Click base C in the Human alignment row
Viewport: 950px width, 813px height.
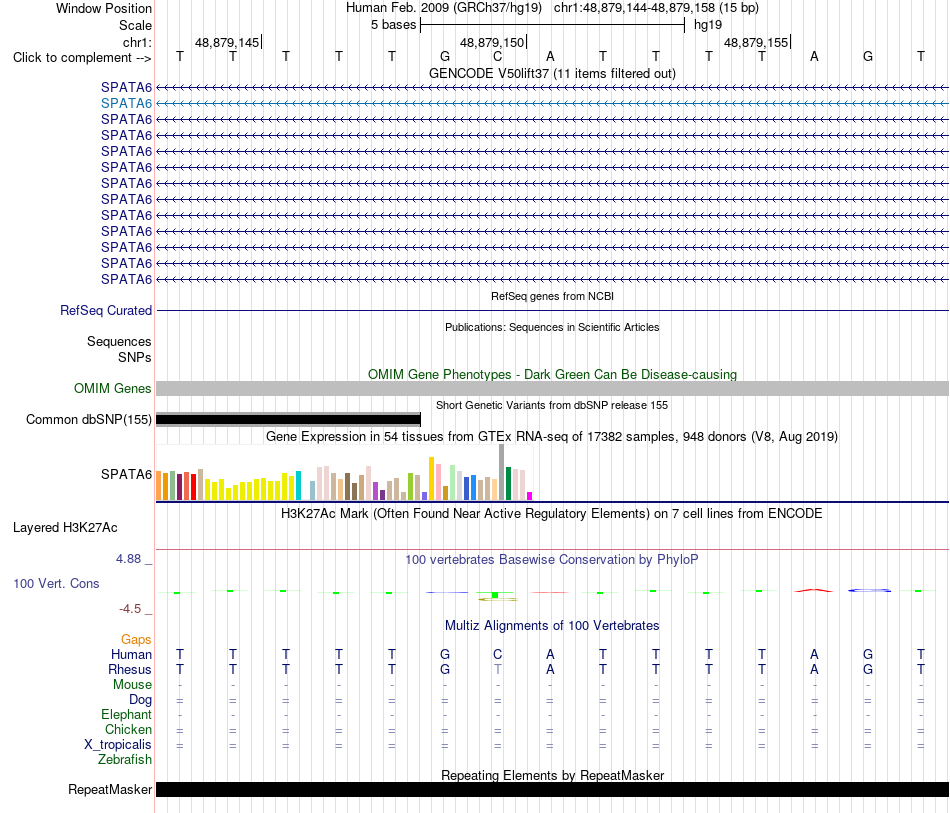click(497, 654)
